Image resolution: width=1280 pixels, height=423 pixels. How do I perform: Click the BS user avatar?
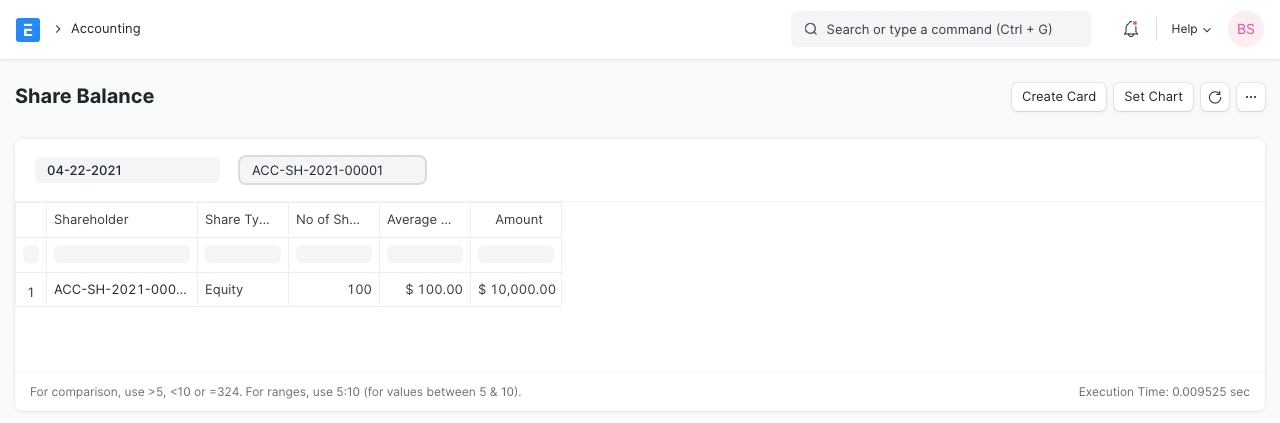[x=1245, y=29]
